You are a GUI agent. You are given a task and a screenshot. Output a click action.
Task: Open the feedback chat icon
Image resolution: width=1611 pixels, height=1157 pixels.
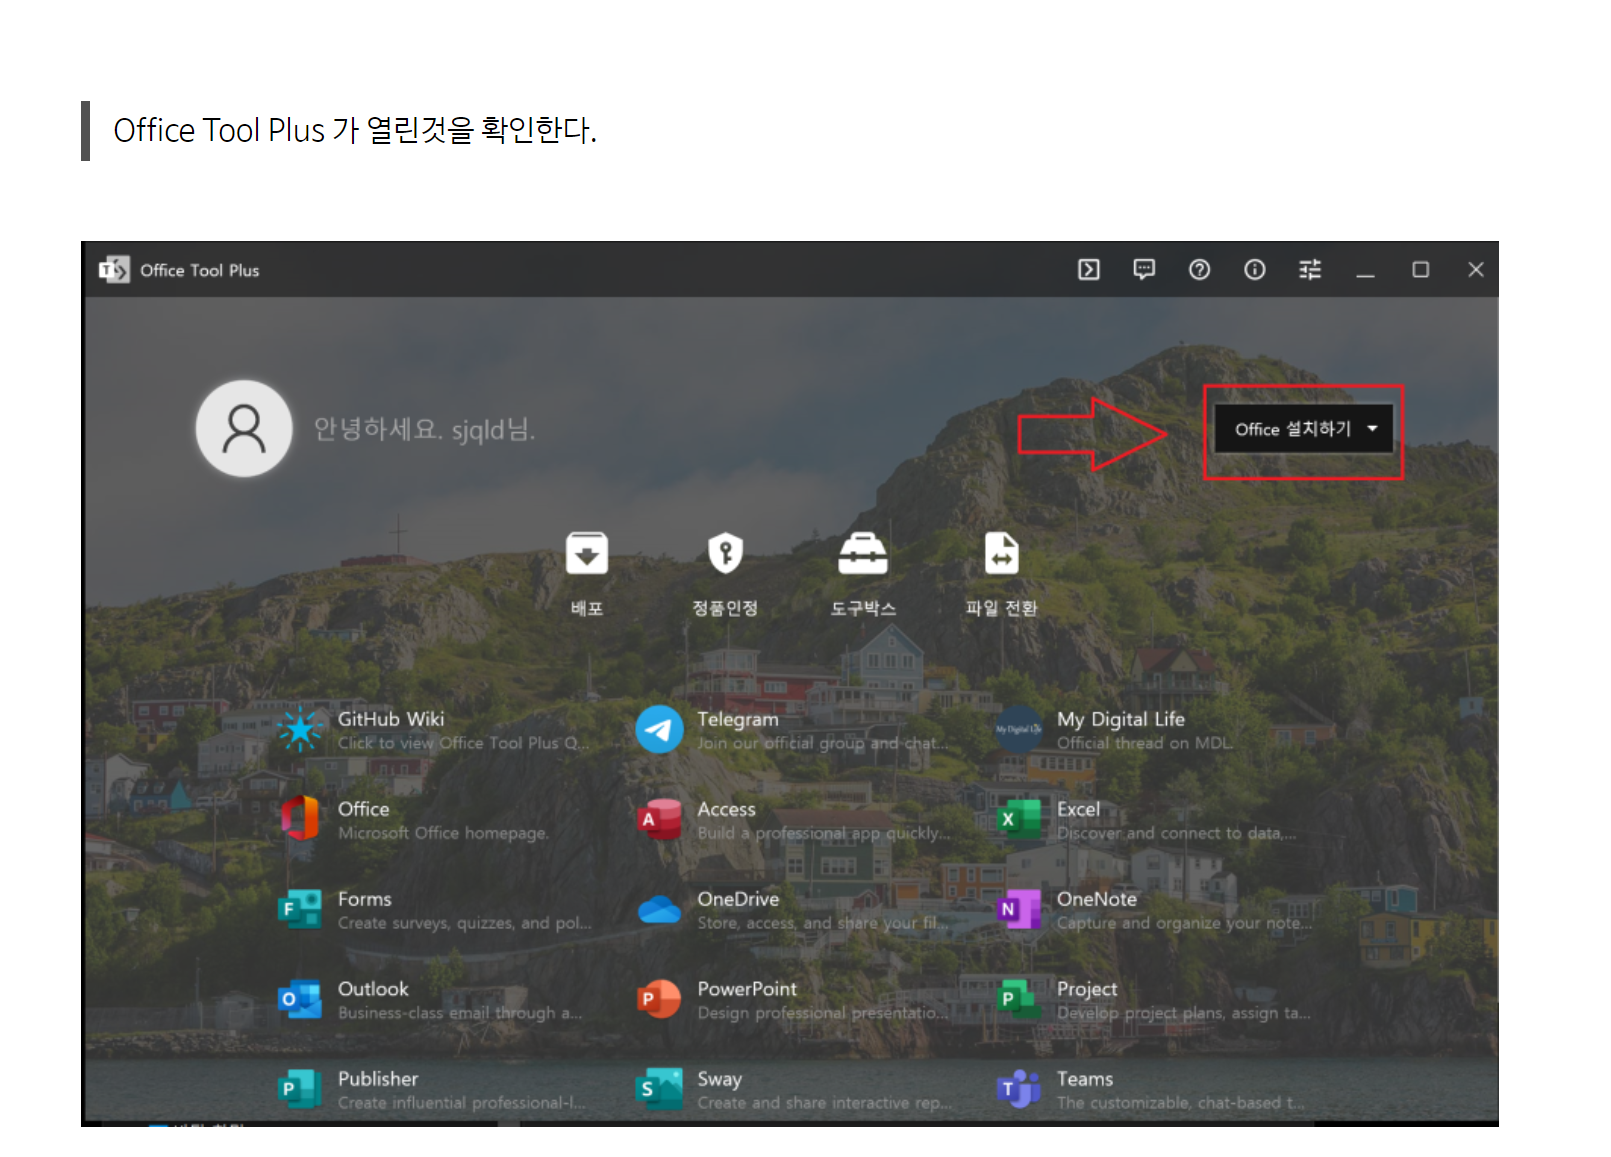tap(1144, 270)
